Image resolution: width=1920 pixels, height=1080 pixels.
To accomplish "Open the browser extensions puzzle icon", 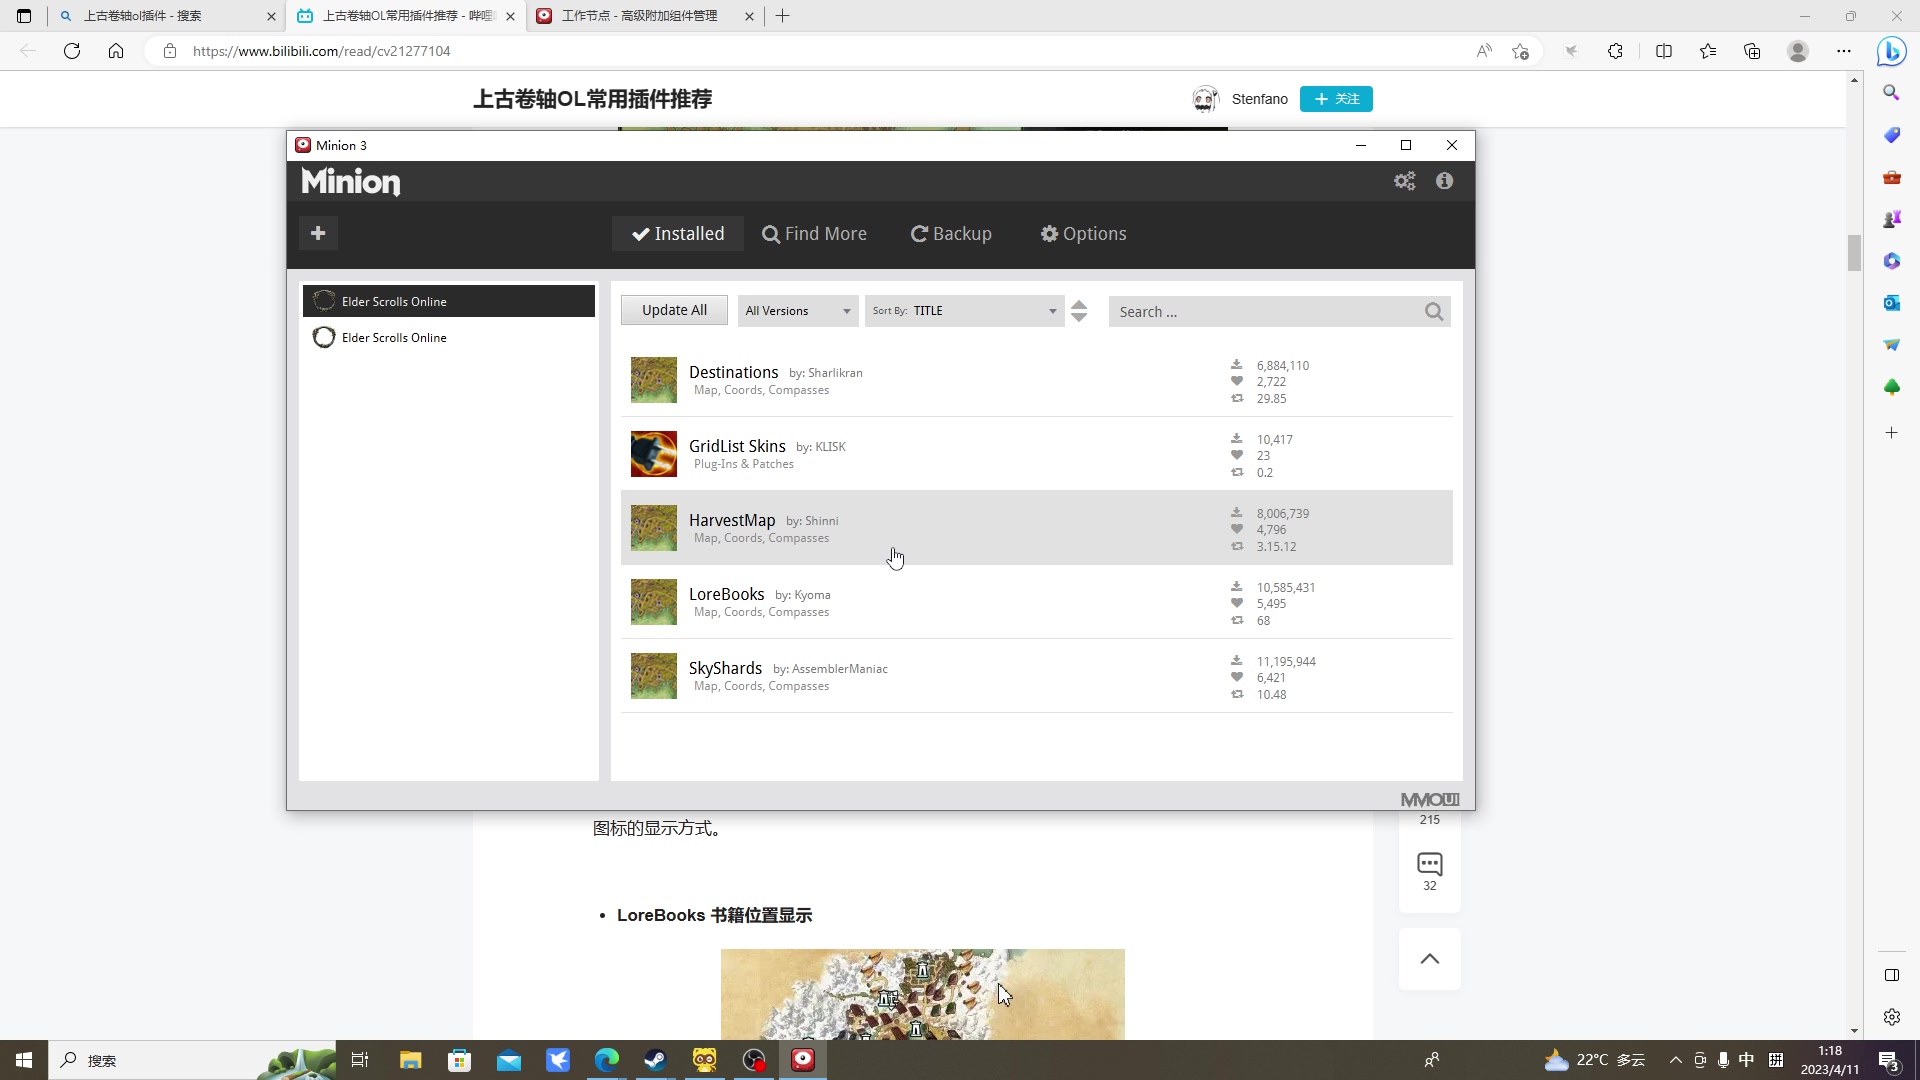I will pyautogui.click(x=1615, y=51).
